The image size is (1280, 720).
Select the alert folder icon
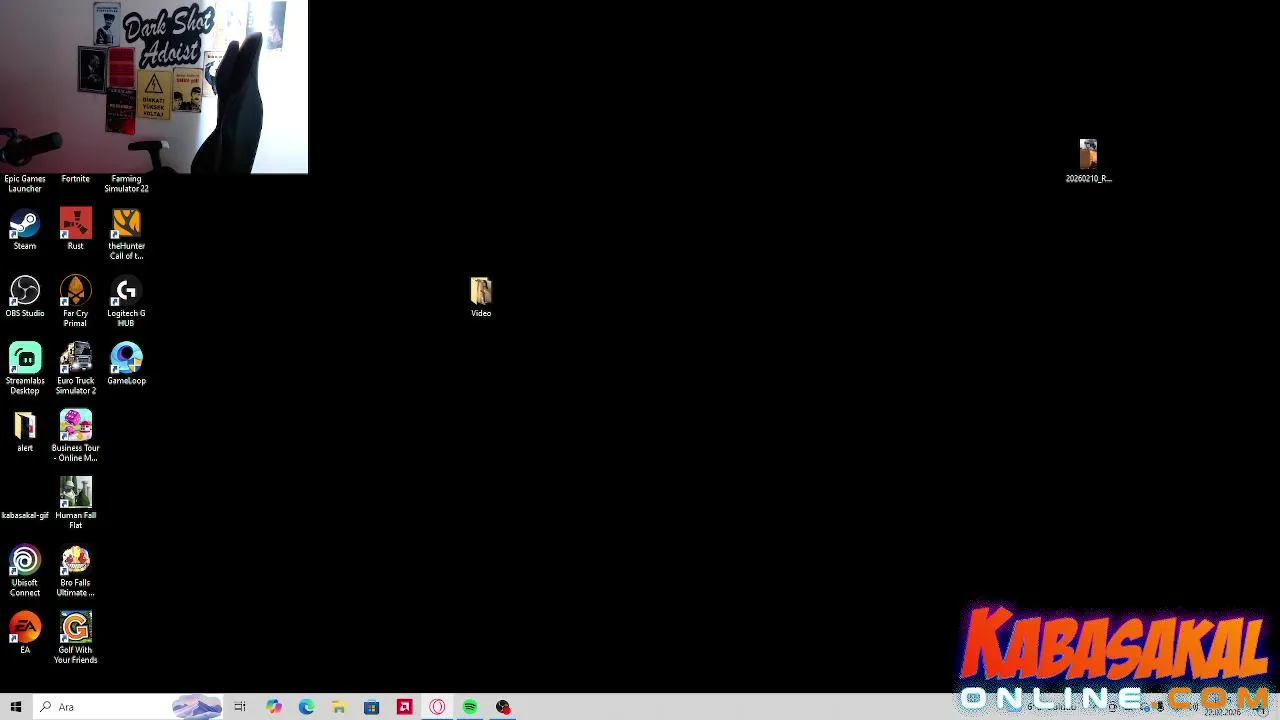[25, 426]
